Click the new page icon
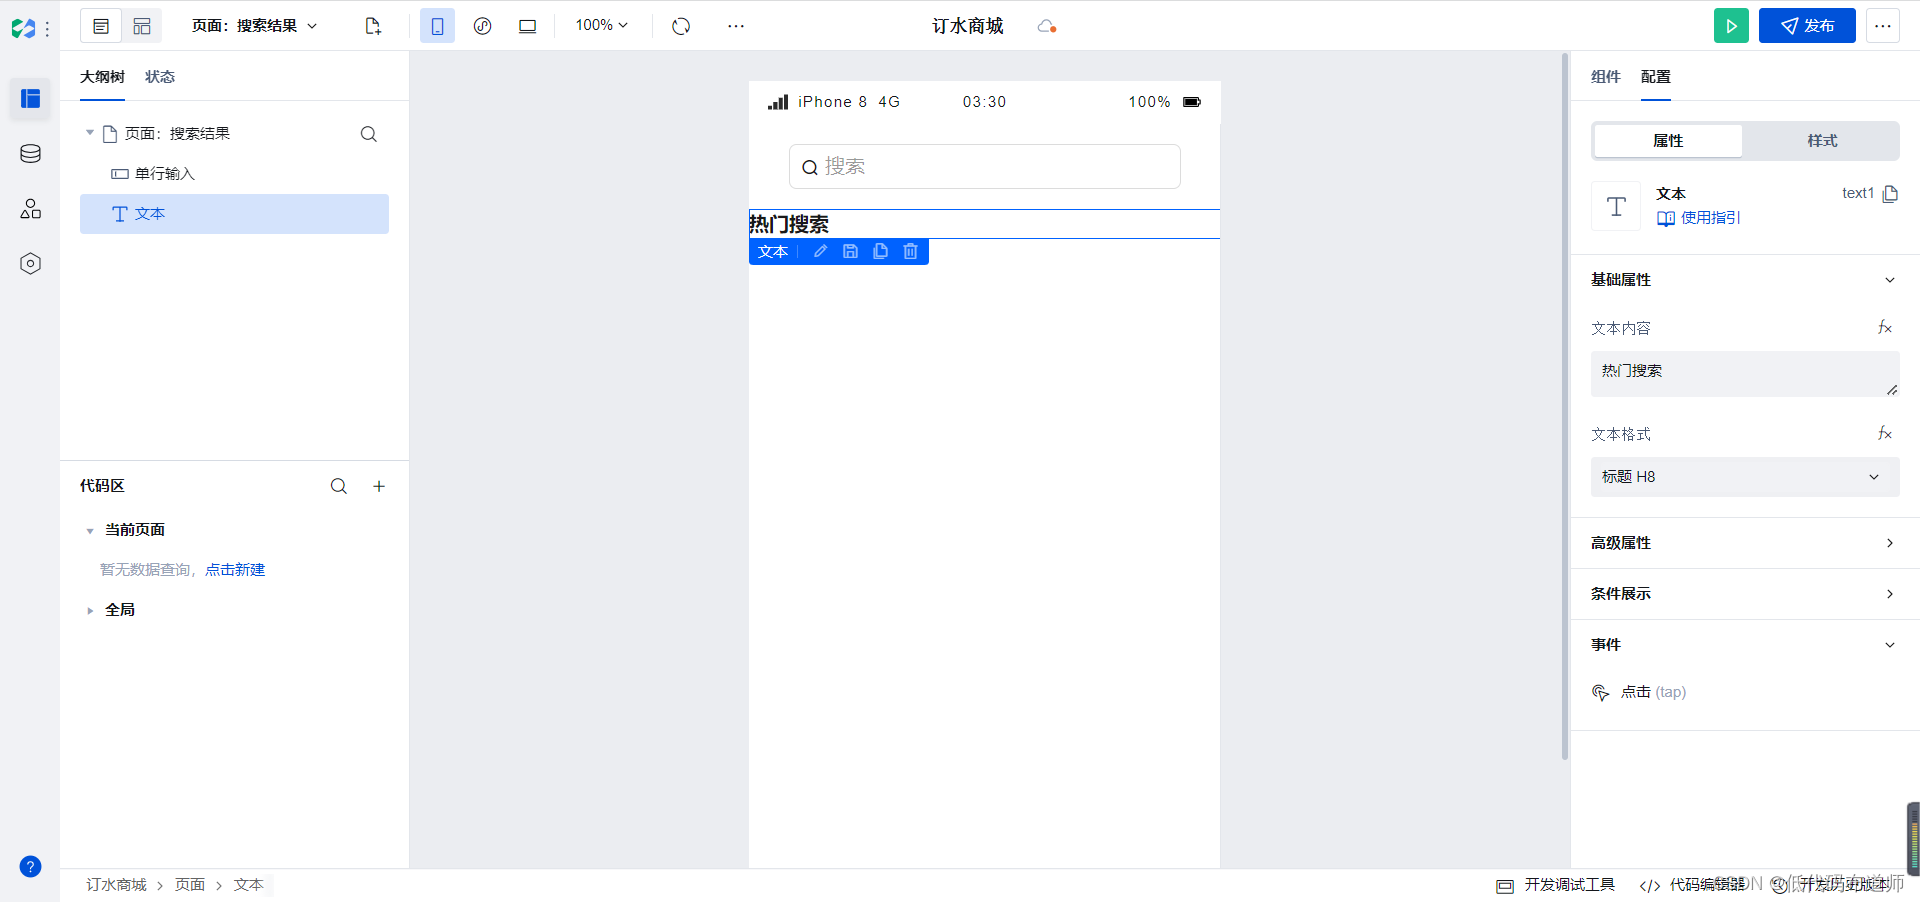The image size is (1920, 902). 373,26
